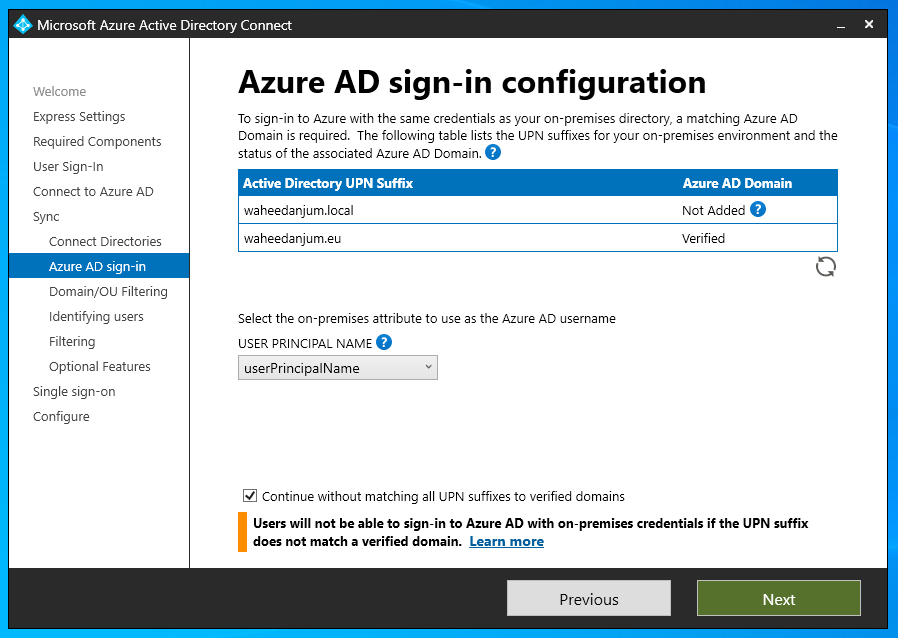
Task: Go to Welcome step in sidebar
Action: tap(60, 92)
